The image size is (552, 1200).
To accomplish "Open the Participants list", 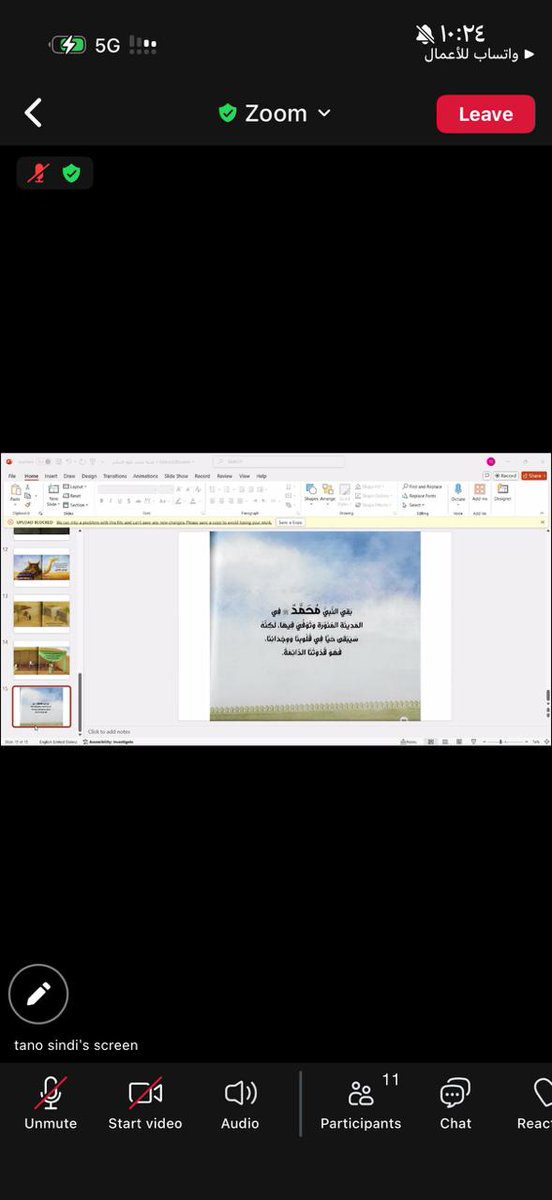I will pos(360,1104).
